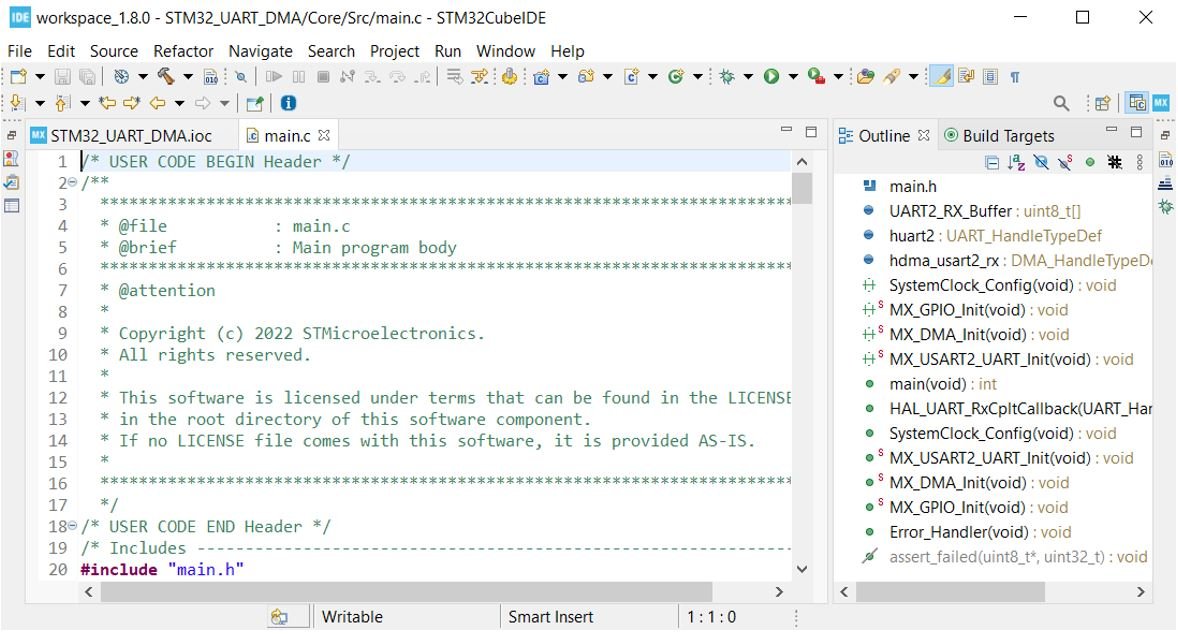This screenshot has width=1178, height=634.
Task: Open the File menu
Action: point(20,51)
